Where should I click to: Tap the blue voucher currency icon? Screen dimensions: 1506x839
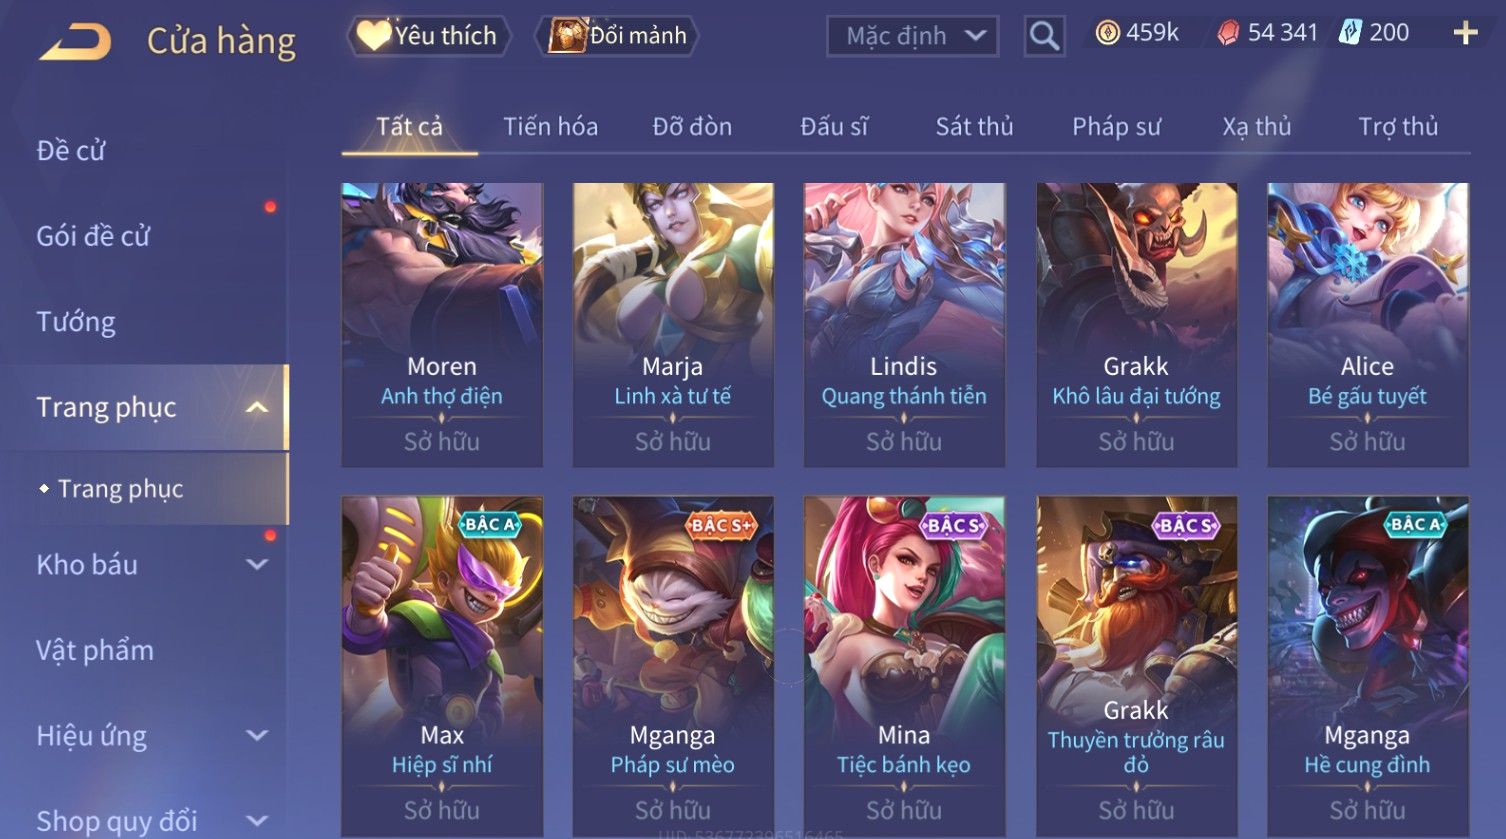click(x=1350, y=33)
